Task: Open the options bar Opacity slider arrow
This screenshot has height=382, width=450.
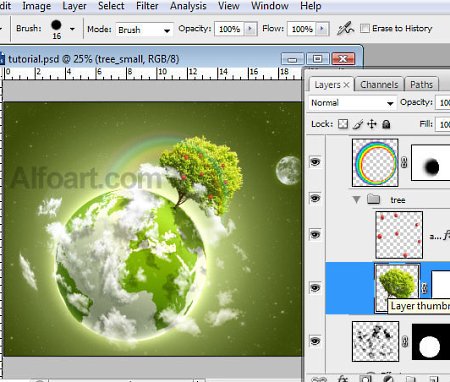Action: coord(250,29)
